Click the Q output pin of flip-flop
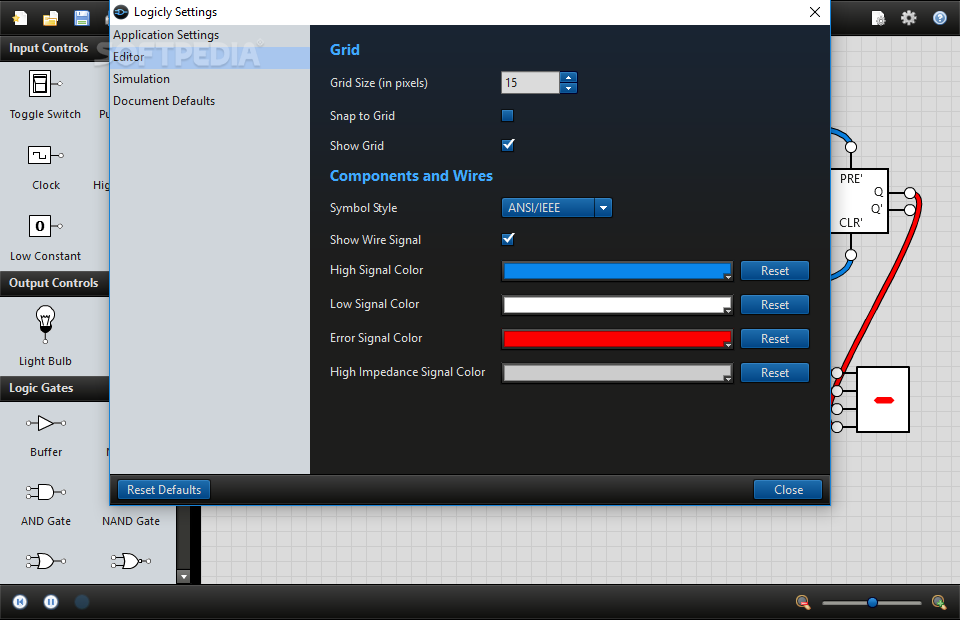This screenshot has height=620, width=960. [x=910, y=193]
